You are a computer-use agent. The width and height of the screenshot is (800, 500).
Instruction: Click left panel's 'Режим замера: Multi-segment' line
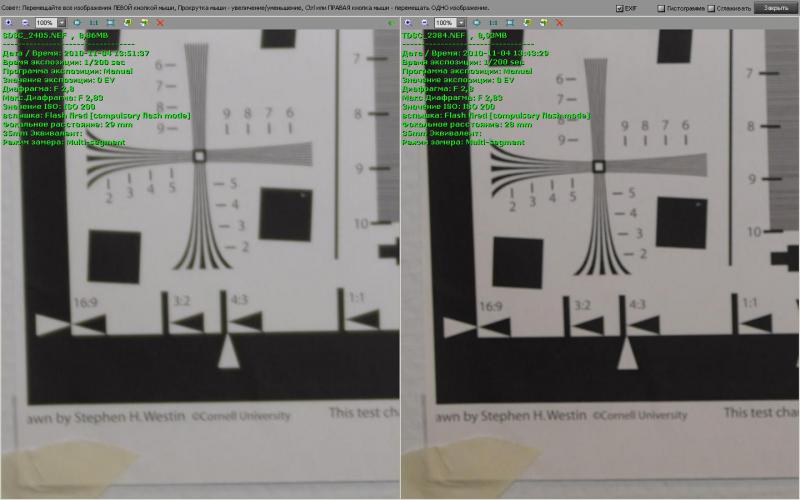click(x=64, y=142)
